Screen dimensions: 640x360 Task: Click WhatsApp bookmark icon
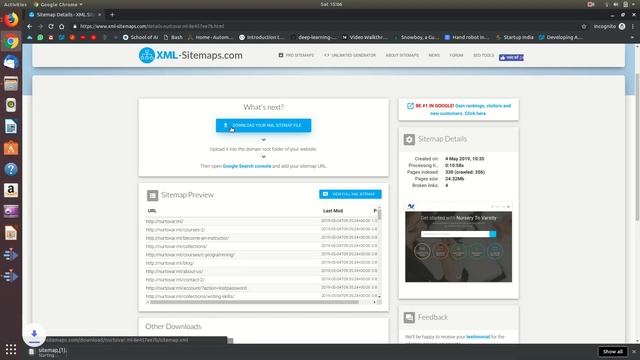pyautogui.click(x=40, y=37)
